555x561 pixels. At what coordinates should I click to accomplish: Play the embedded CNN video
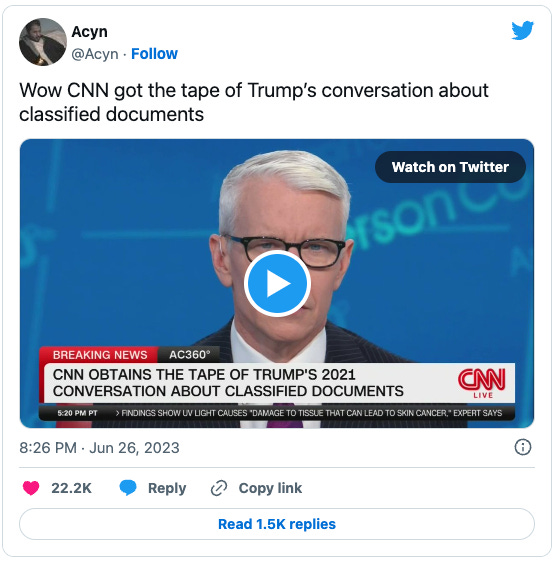tap(277, 283)
